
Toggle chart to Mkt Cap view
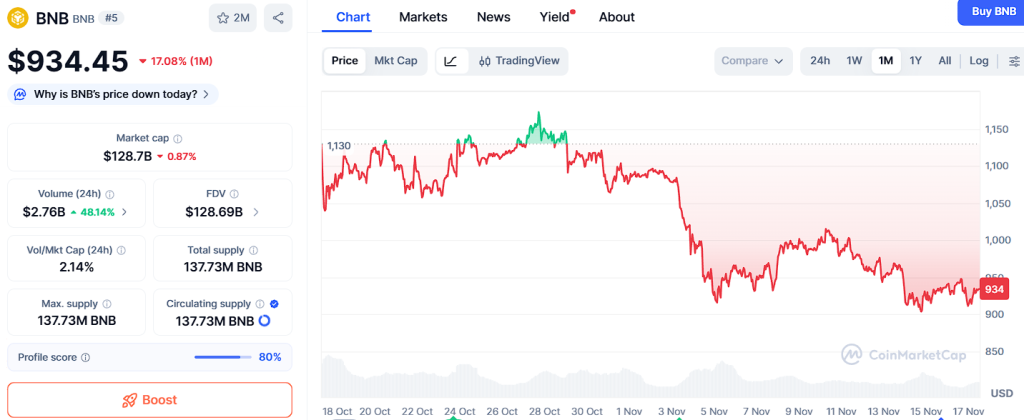point(396,61)
